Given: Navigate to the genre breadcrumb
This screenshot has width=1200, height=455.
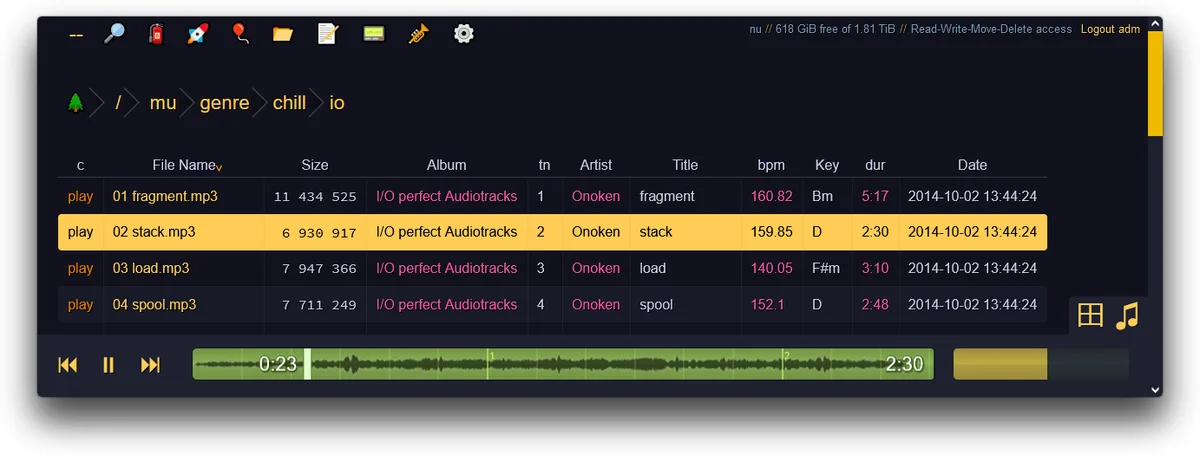Looking at the screenshot, I should coord(224,102).
